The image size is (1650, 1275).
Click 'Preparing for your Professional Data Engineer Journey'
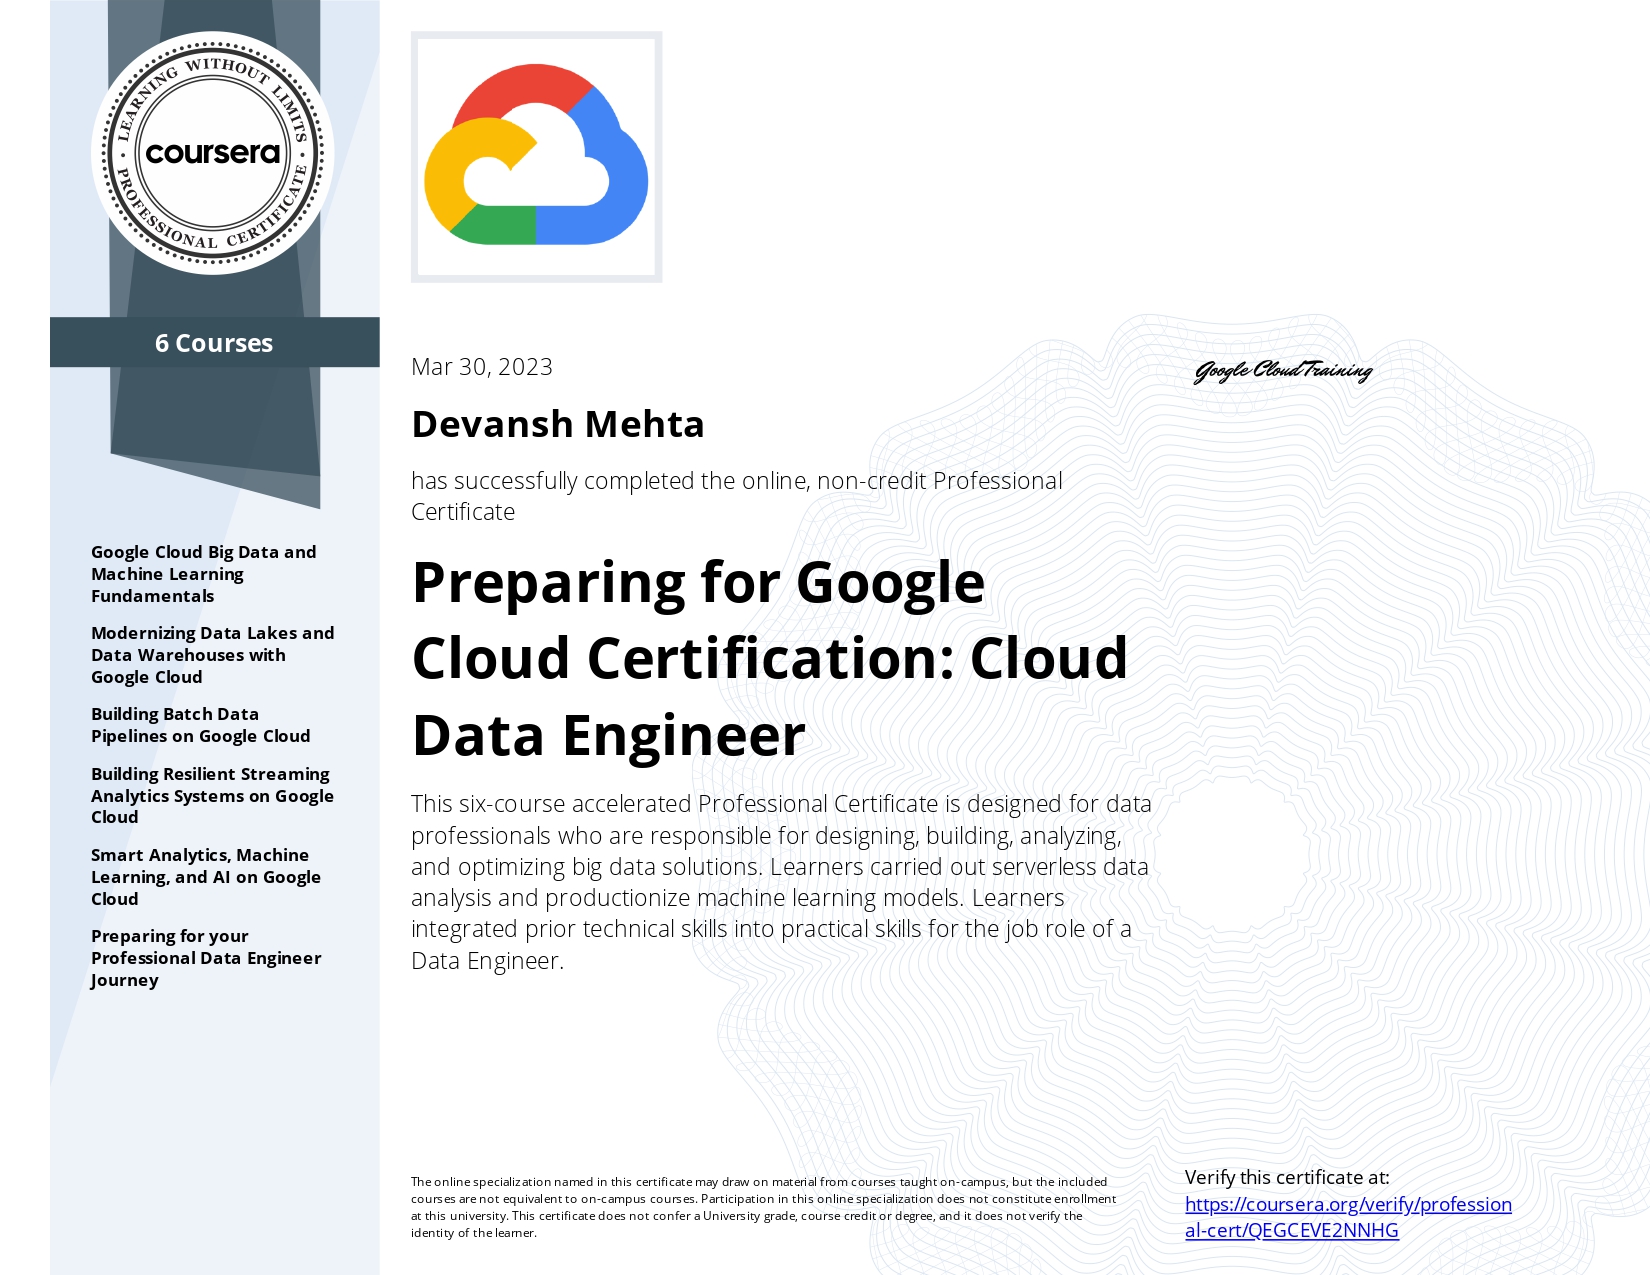pyautogui.click(x=206, y=958)
